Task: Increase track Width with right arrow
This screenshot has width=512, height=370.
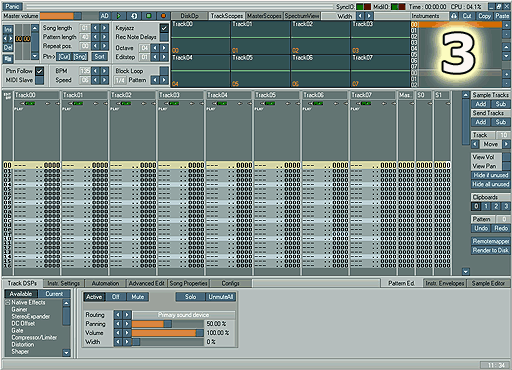Action: (127, 342)
